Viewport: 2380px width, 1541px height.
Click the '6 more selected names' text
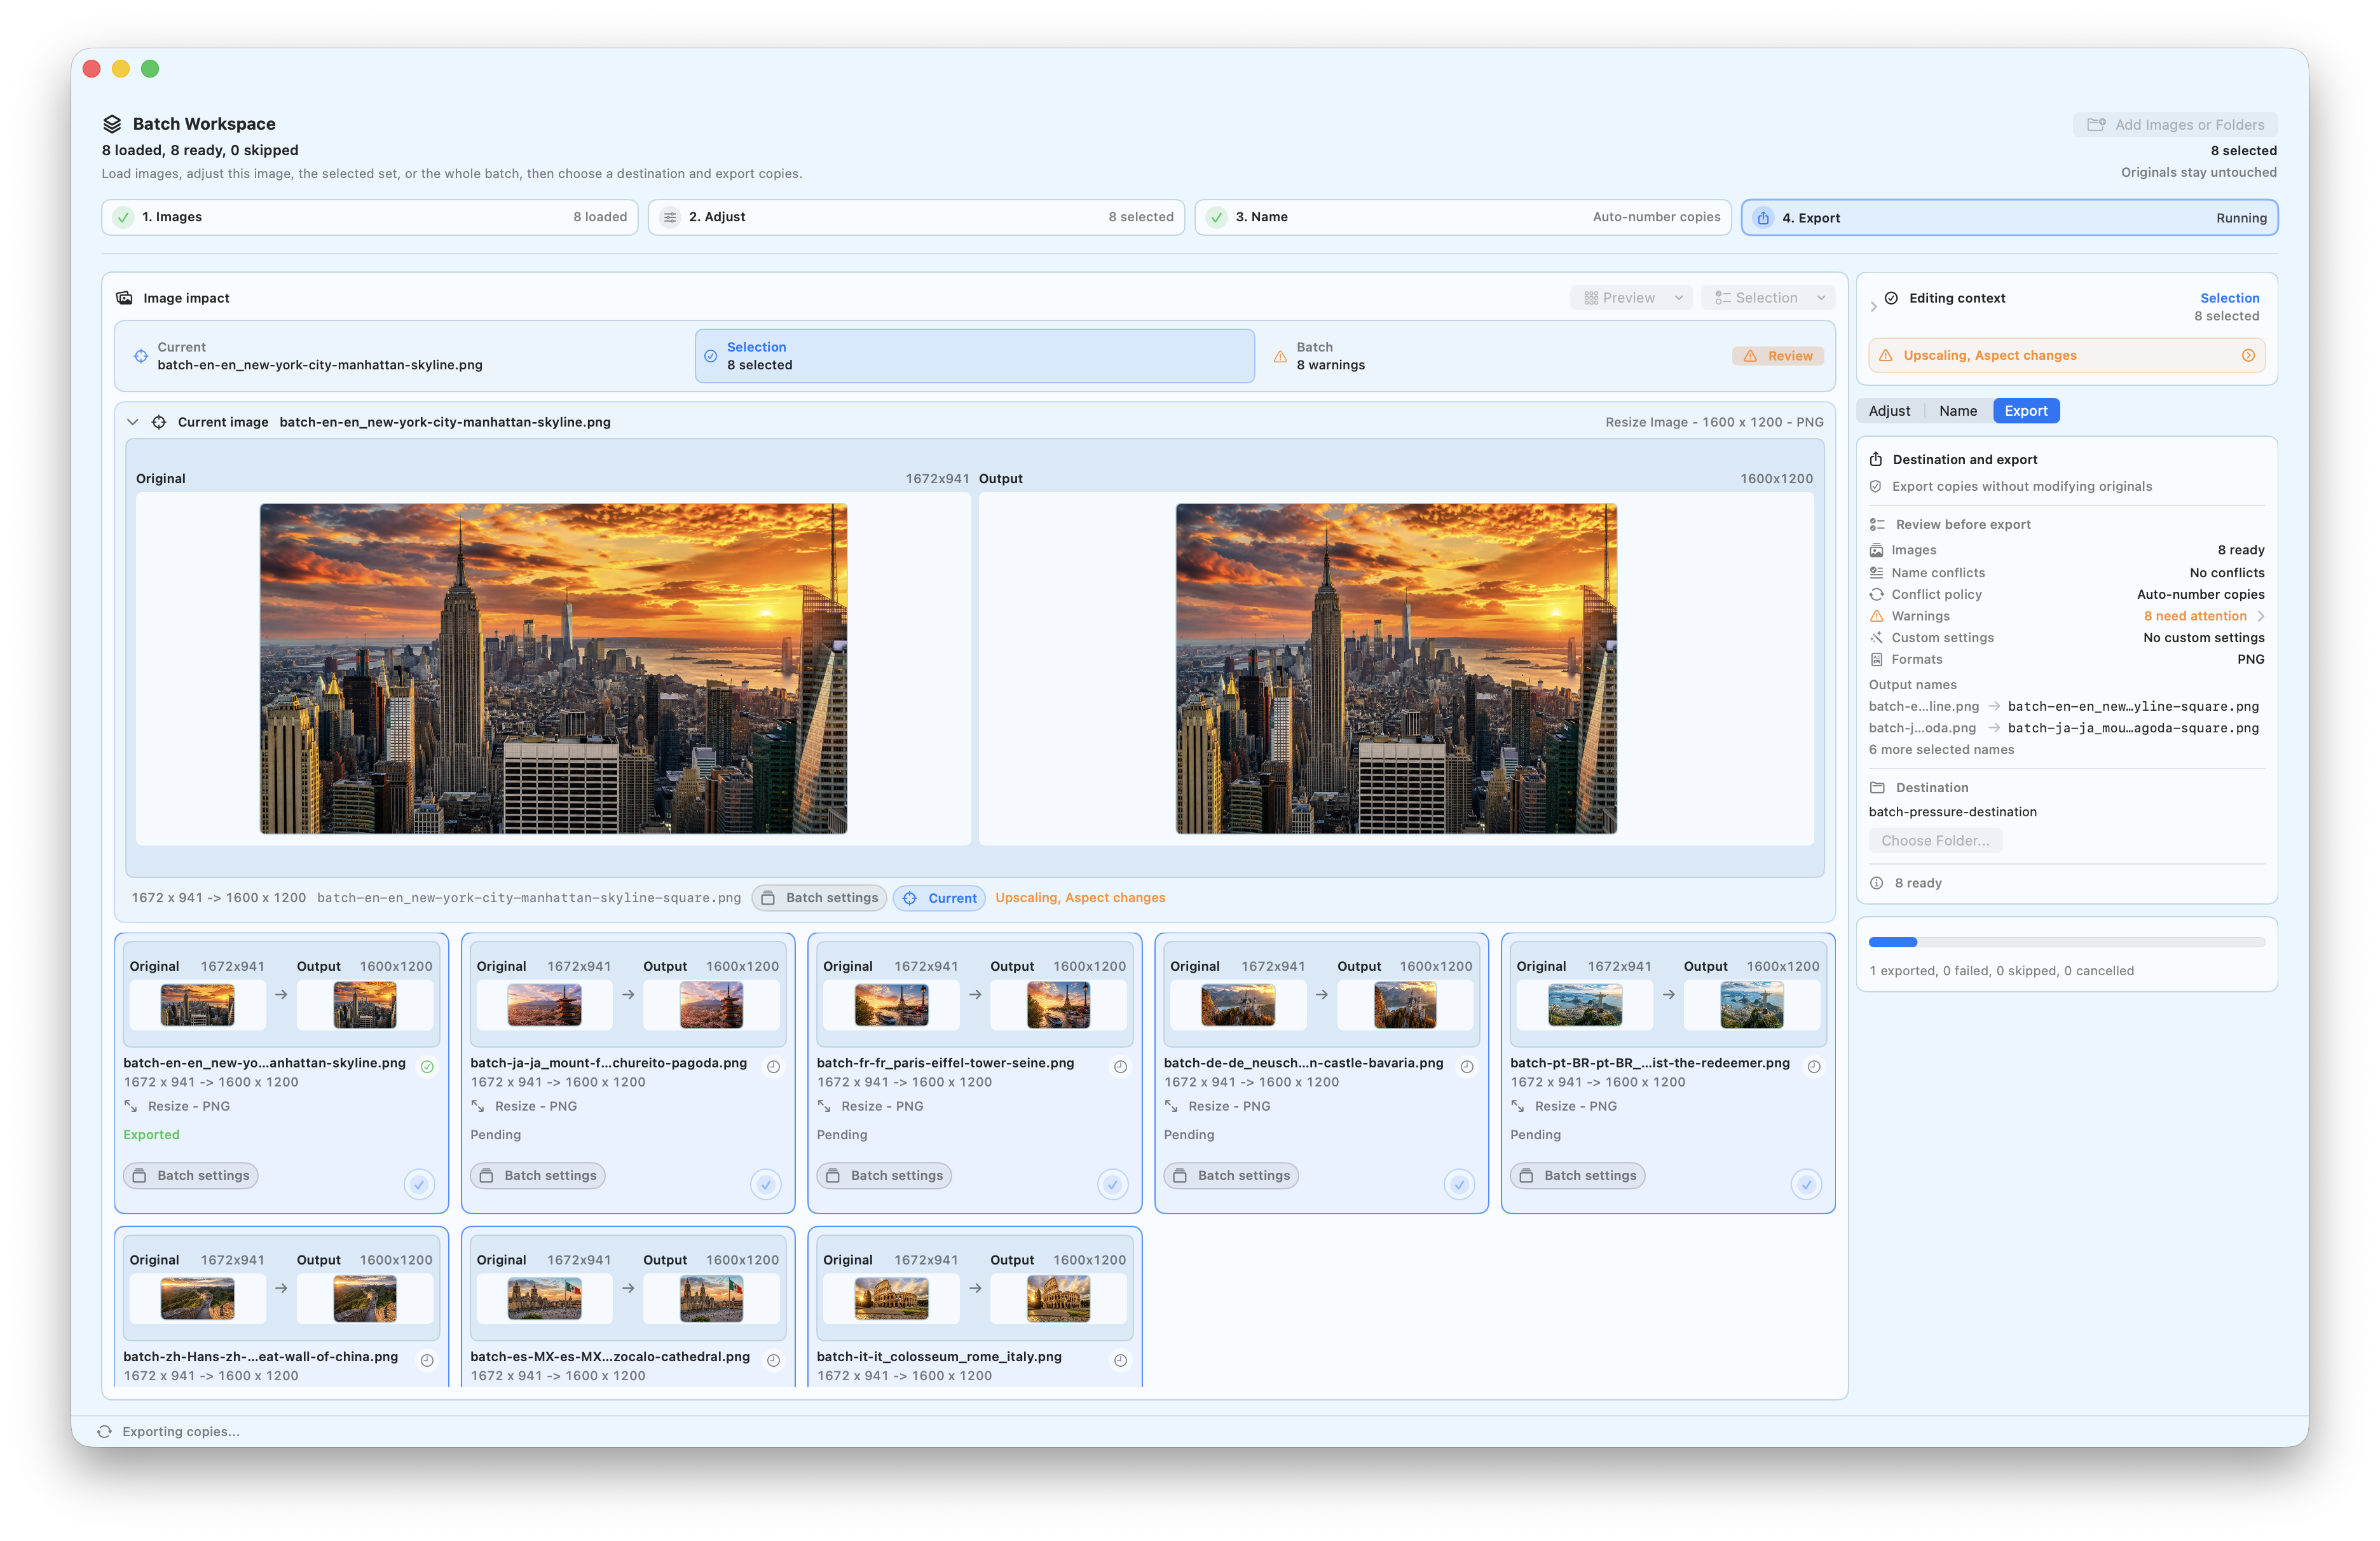pos(1941,750)
